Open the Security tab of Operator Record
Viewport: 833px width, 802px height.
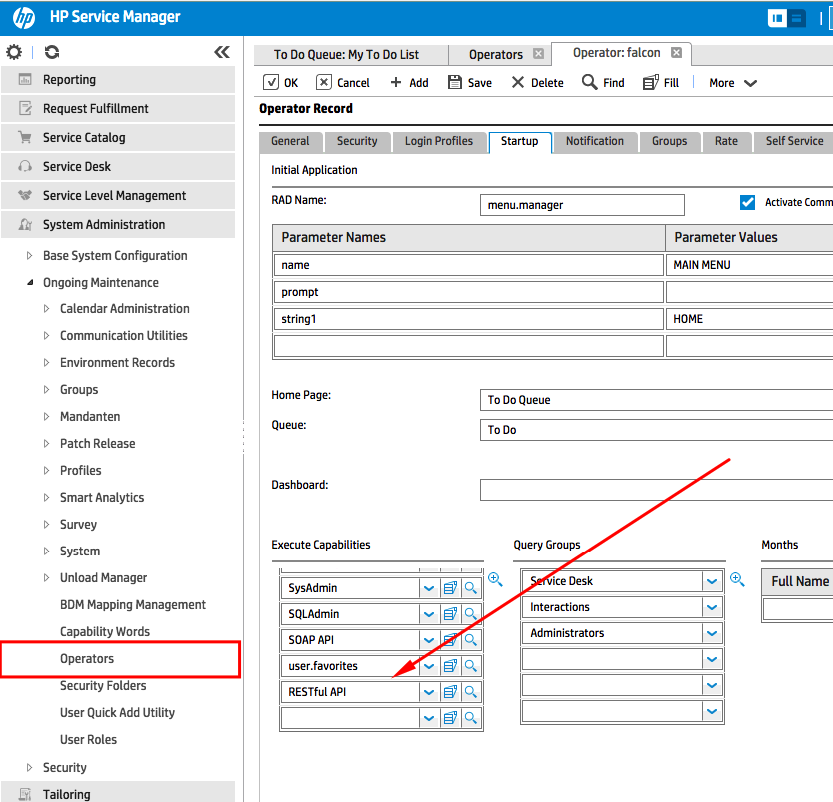357,141
